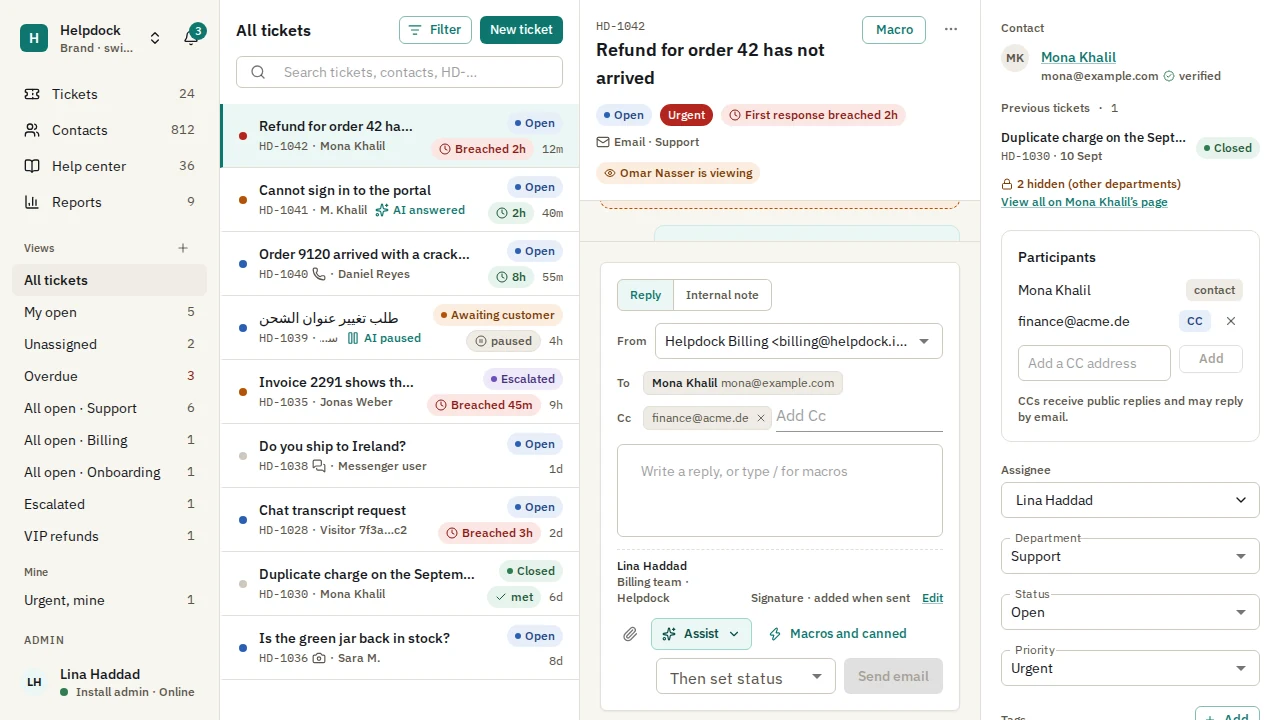This screenshot has height=720, width=1280.
Task: Open ticket Order 9120 arrived with a crack
Action: [400, 264]
